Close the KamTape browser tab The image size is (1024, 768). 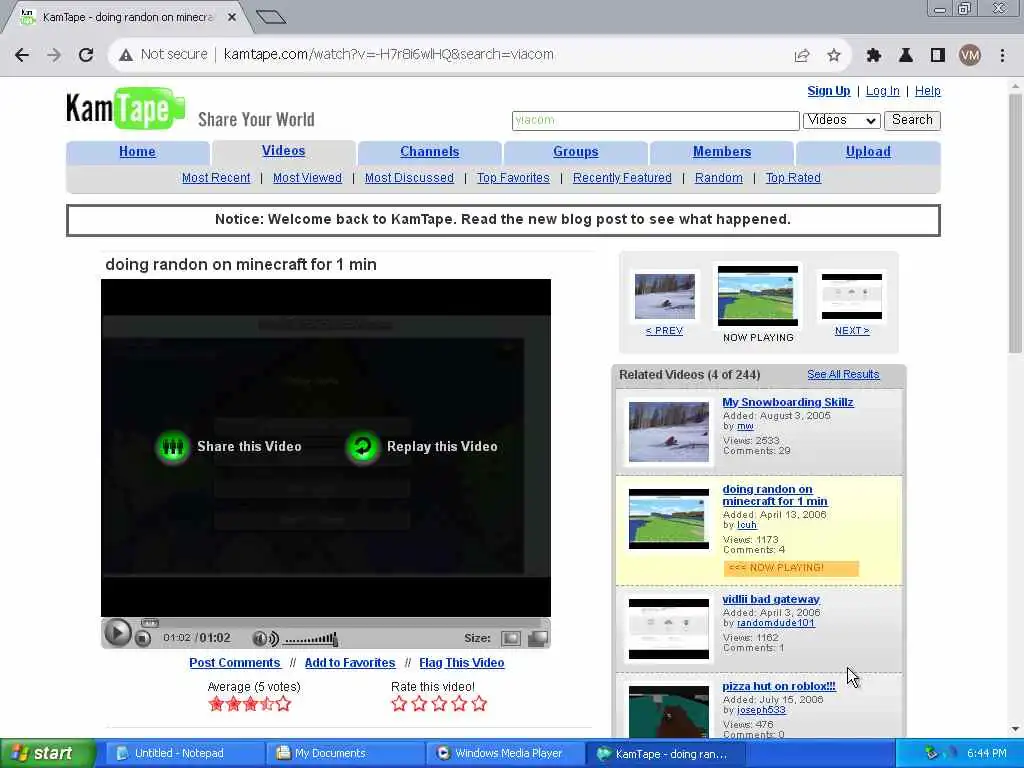(231, 18)
